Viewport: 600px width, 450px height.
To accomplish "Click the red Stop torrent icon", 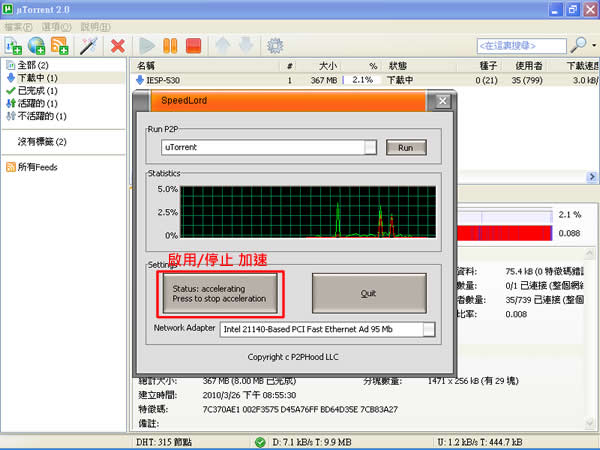I will pyautogui.click(x=194, y=46).
